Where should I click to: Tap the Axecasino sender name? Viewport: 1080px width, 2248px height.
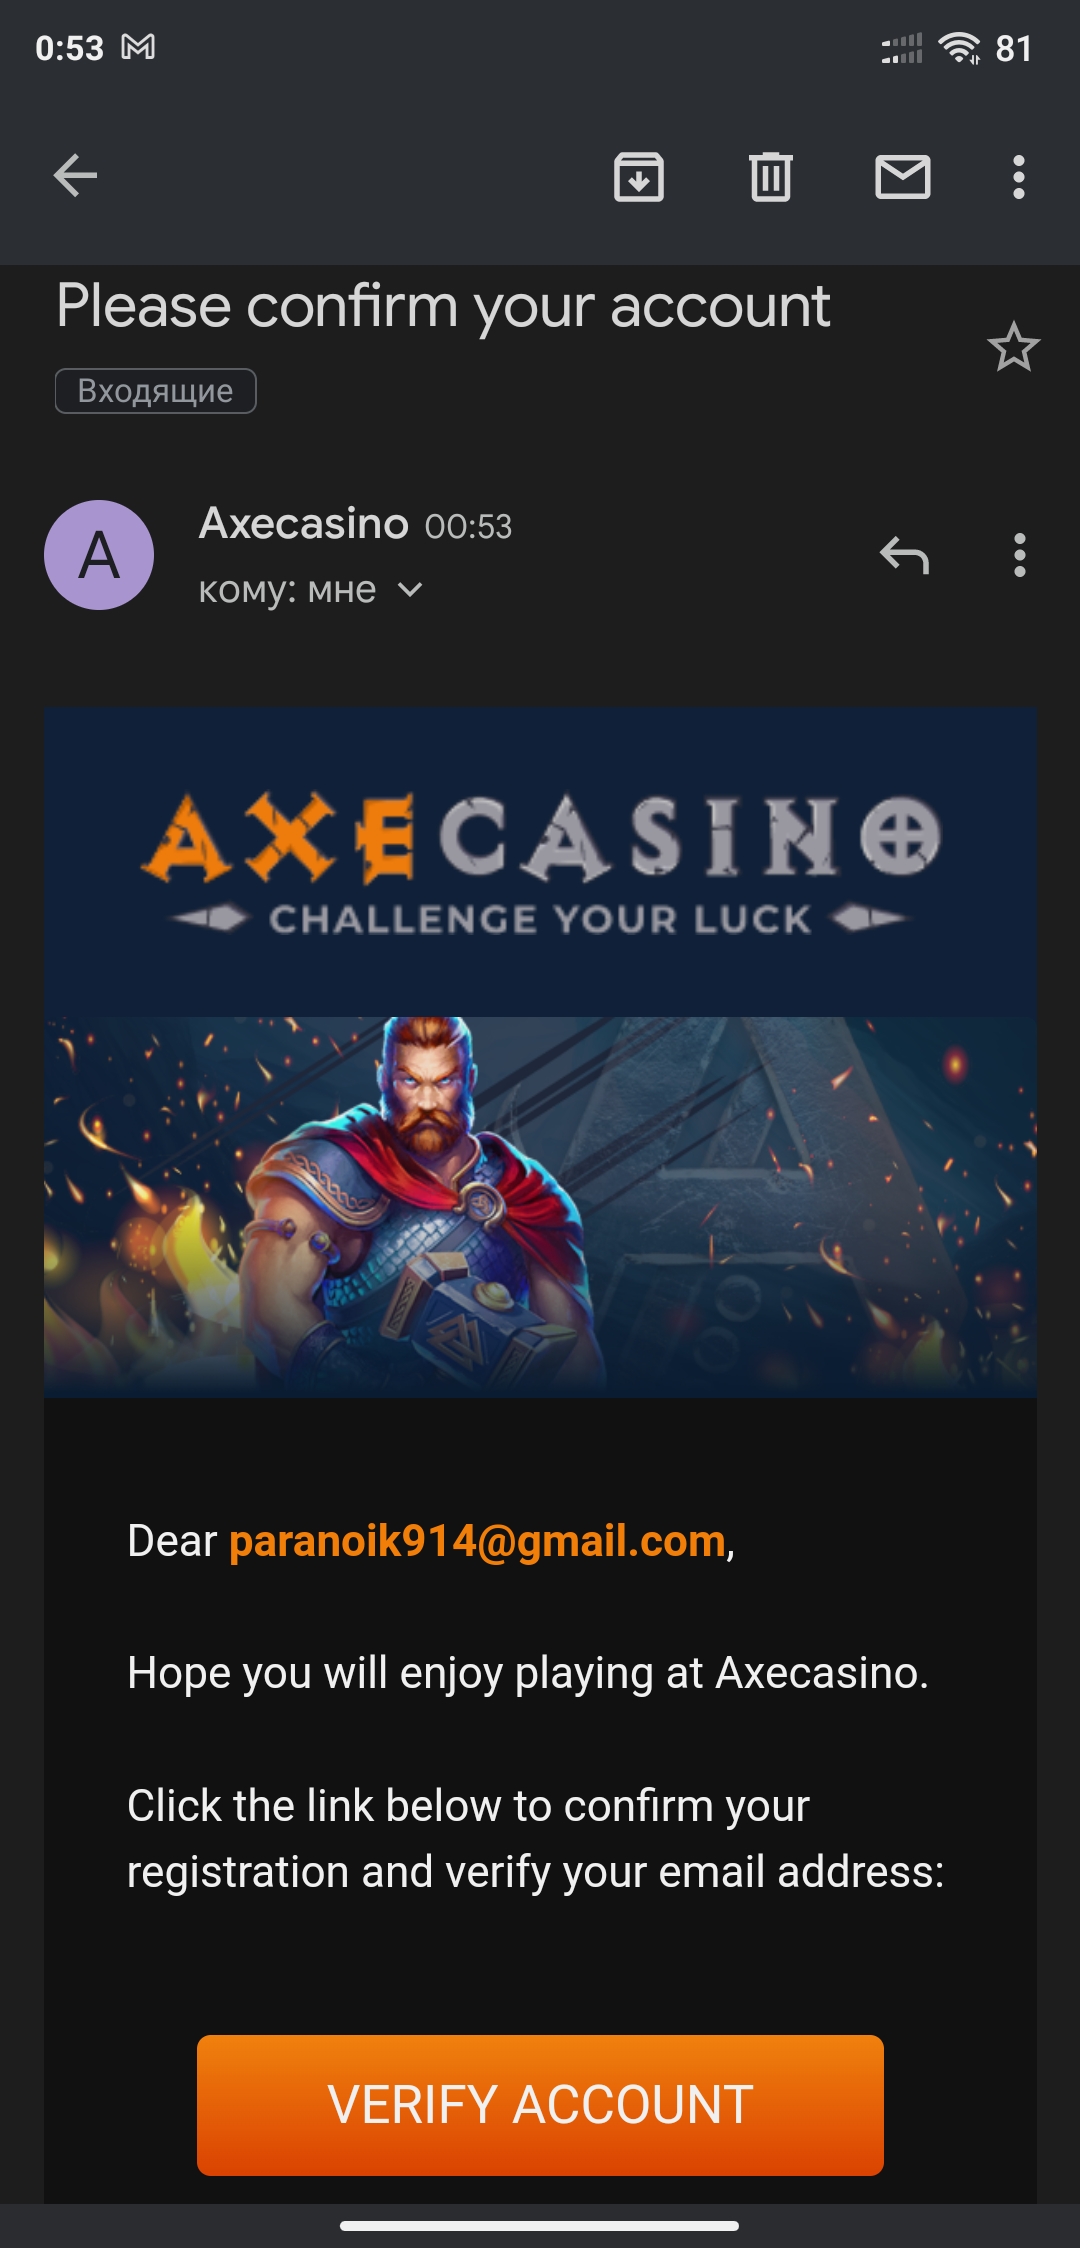pos(304,524)
